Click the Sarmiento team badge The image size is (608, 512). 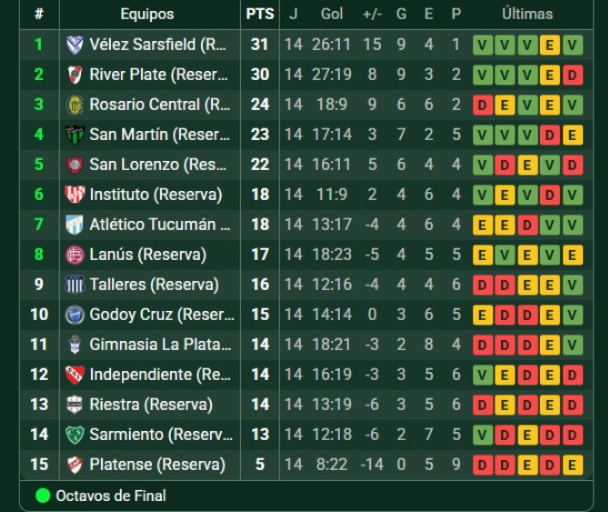click(x=74, y=435)
